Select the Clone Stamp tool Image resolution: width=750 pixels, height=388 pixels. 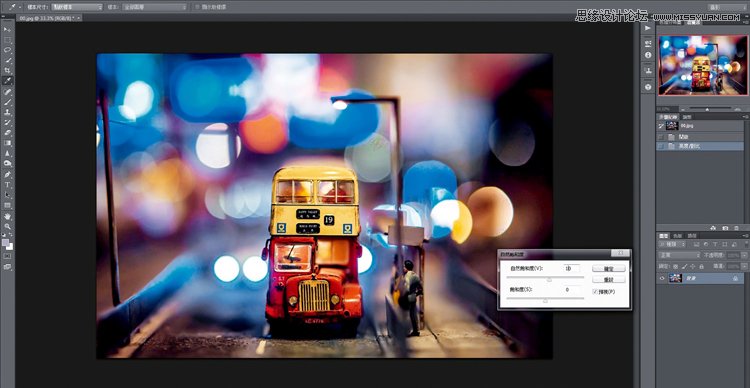click(x=8, y=112)
